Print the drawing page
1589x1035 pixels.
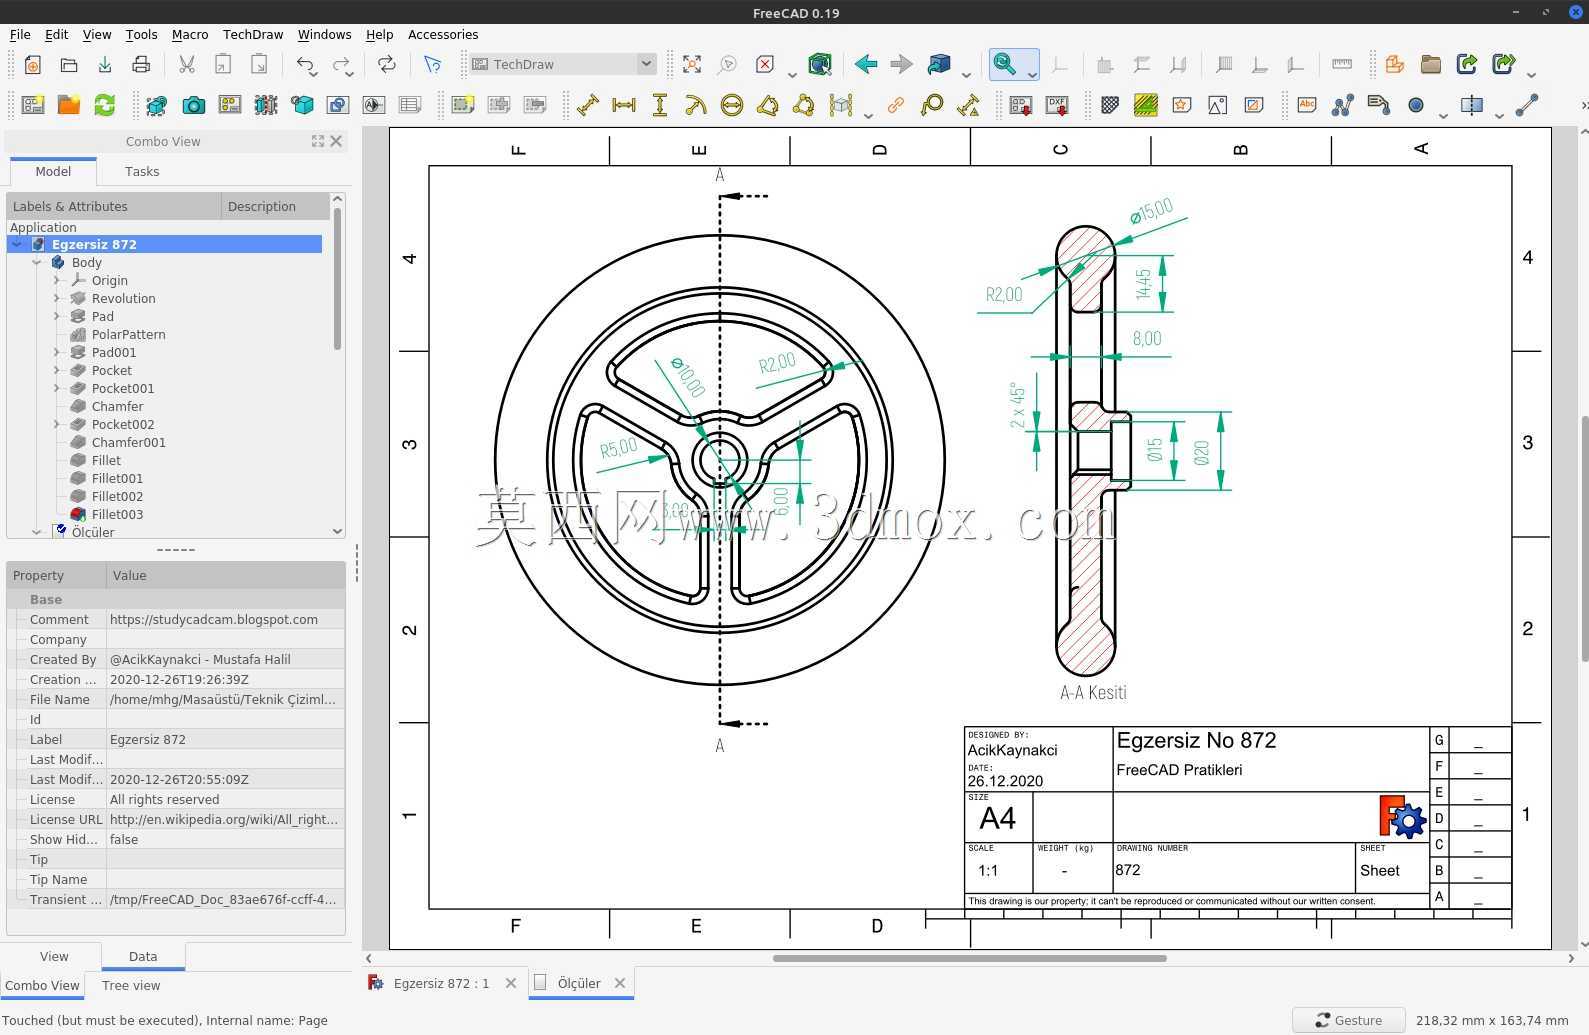tap(141, 65)
